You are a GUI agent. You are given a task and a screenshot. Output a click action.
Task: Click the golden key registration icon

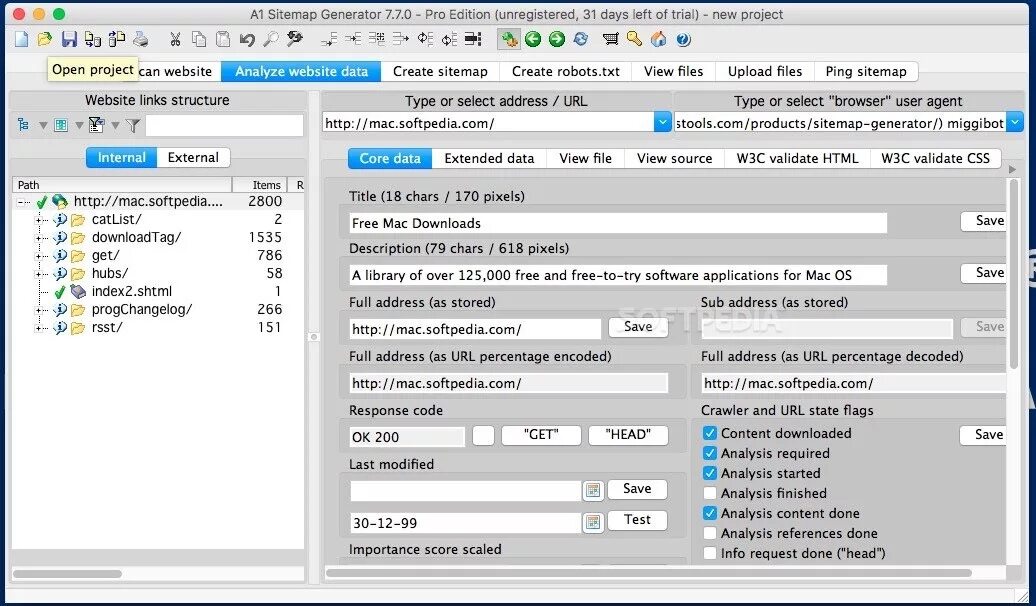(x=634, y=39)
